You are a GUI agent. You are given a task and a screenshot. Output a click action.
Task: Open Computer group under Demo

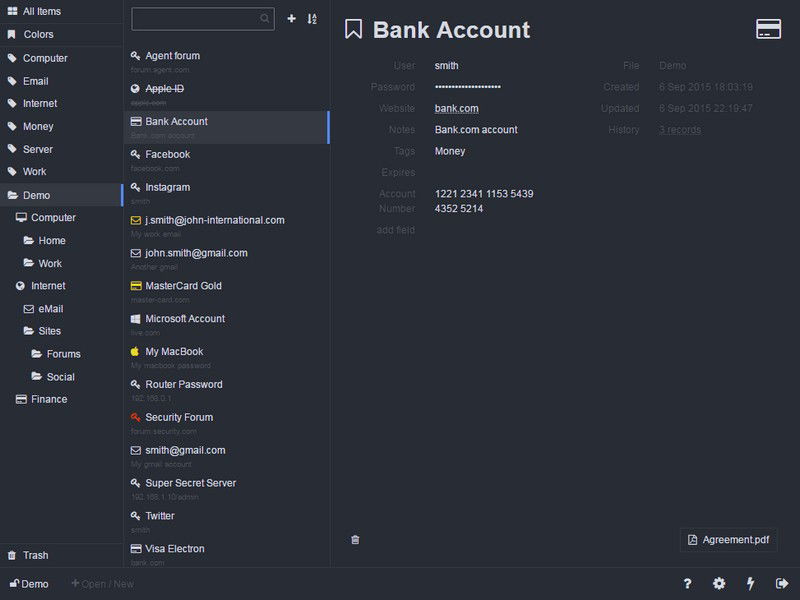(61, 218)
